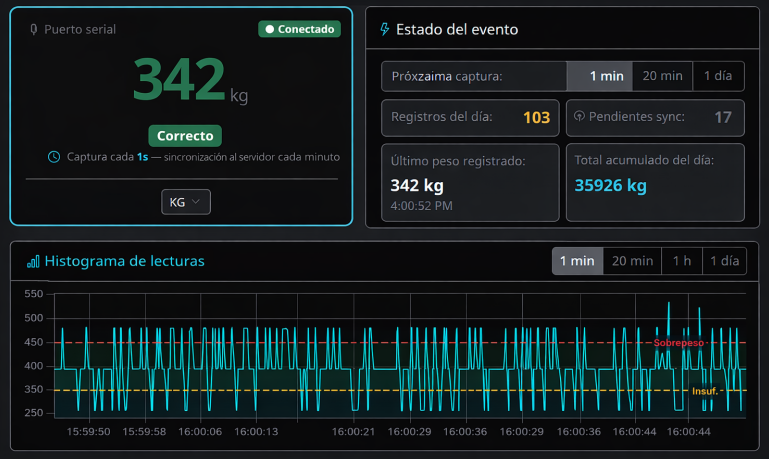Image resolution: width=769 pixels, height=459 pixels.
Task: Click the Último peso registrado 342 kg value
Action: pos(417,185)
